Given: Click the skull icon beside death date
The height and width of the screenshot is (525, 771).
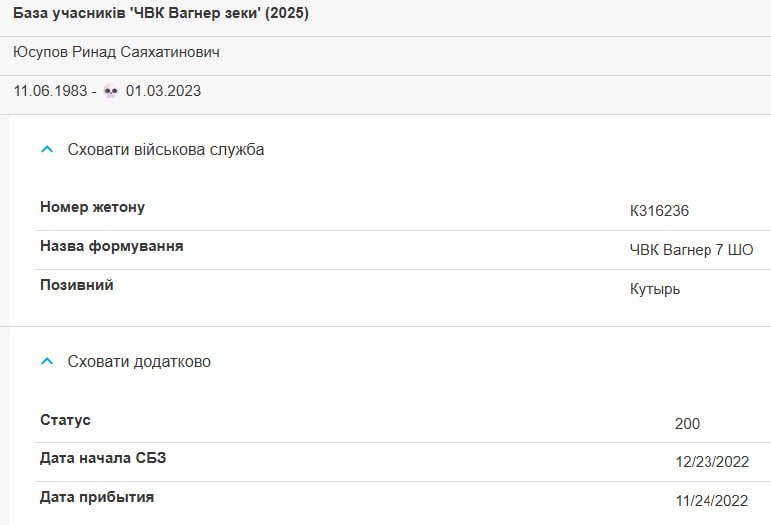Looking at the screenshot, I should [x=111, y=91].
